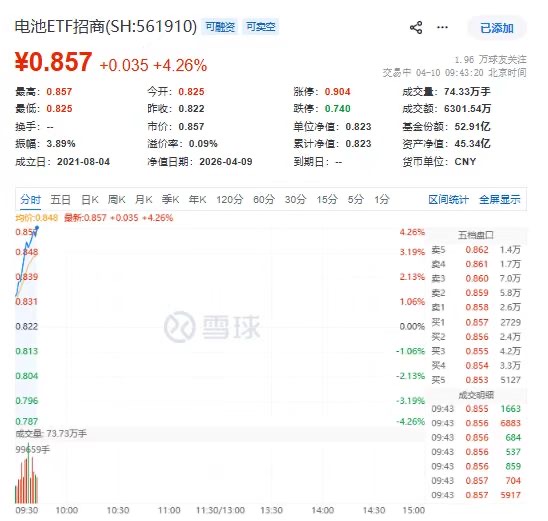
Task: Open 区间统计 range statistics link
Action: (448, 200)
